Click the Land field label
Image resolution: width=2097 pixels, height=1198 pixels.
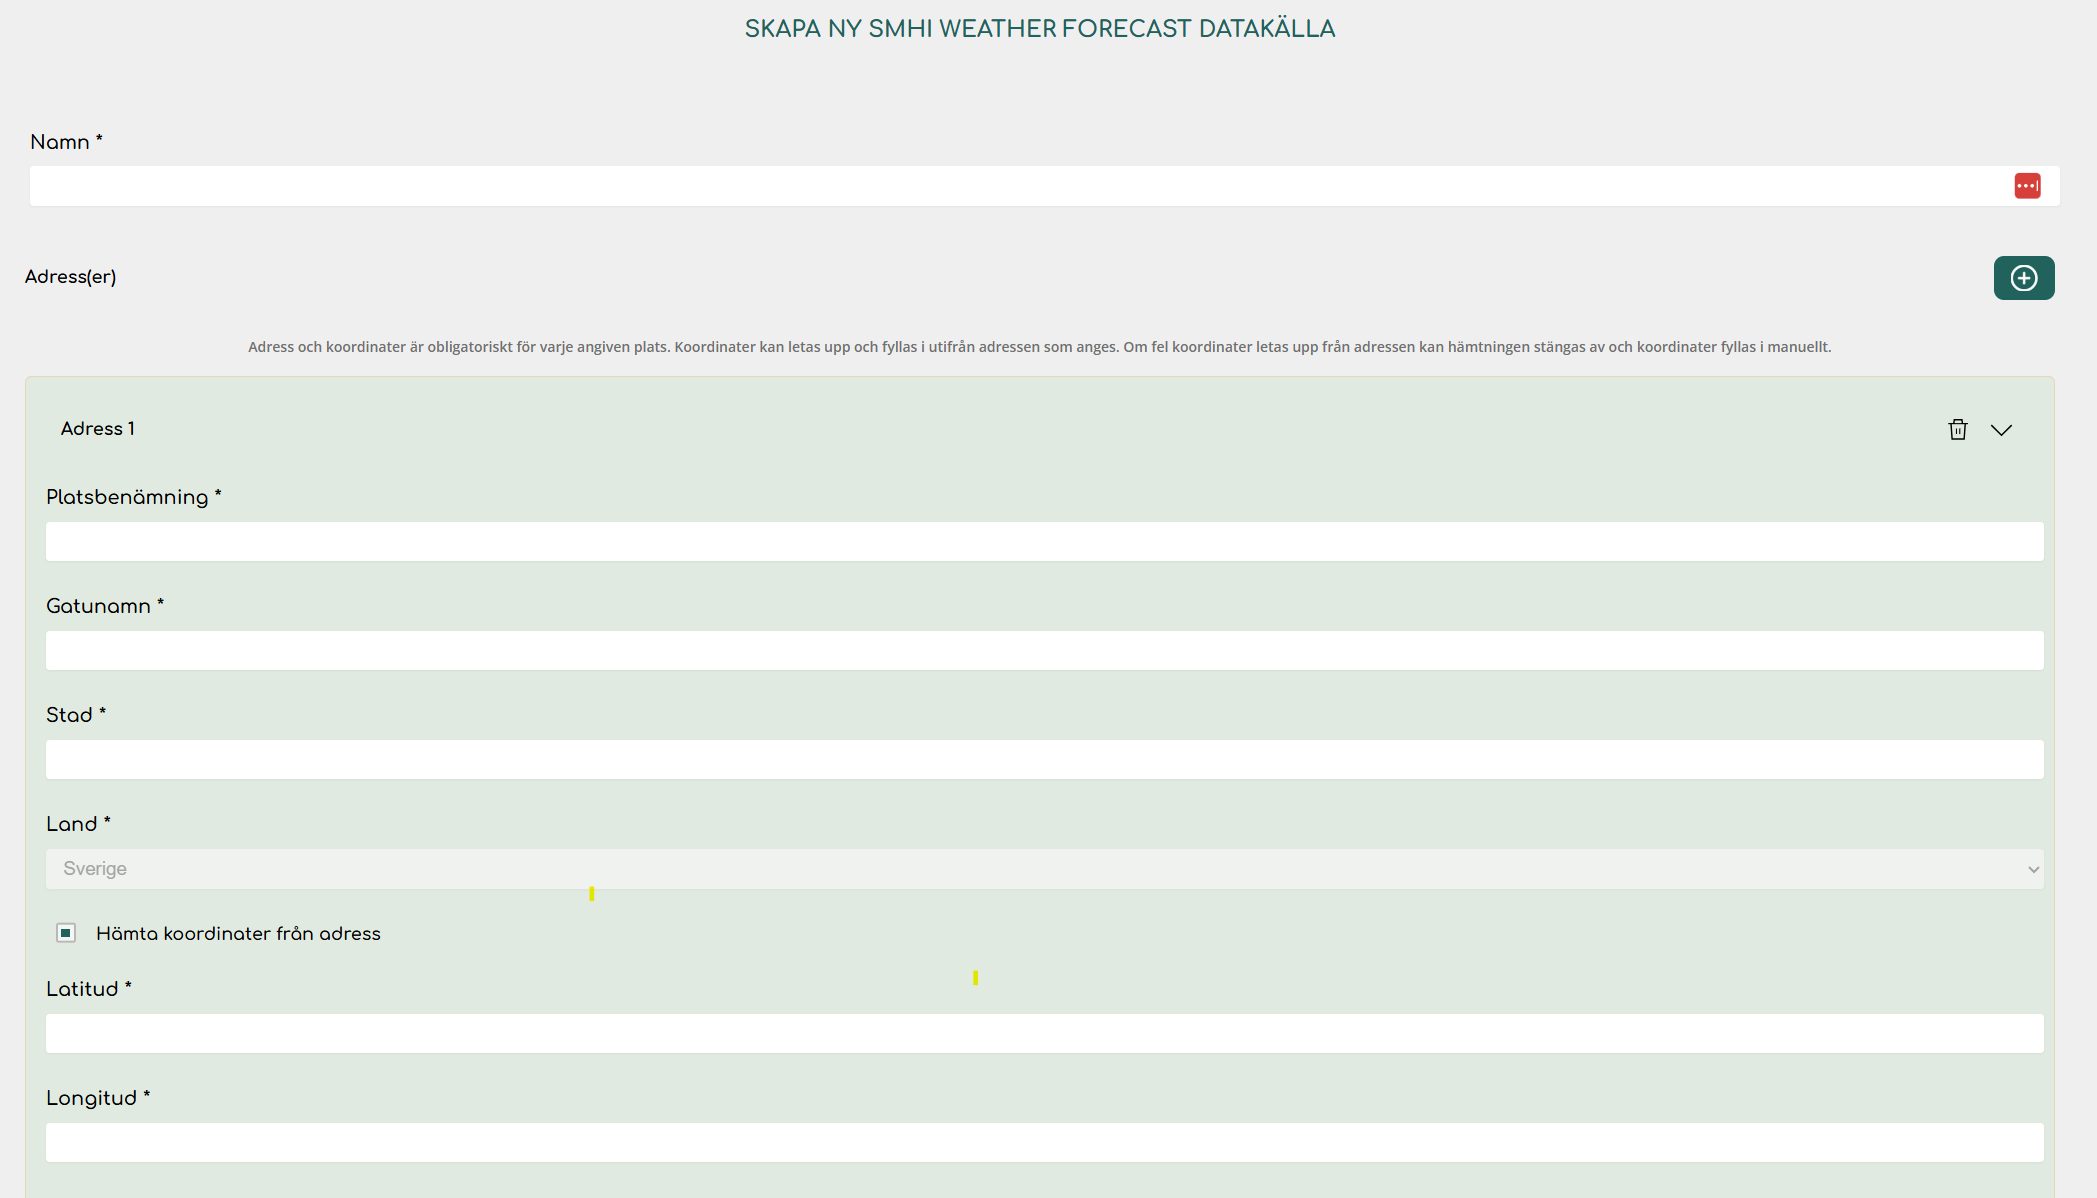(78, 824)
